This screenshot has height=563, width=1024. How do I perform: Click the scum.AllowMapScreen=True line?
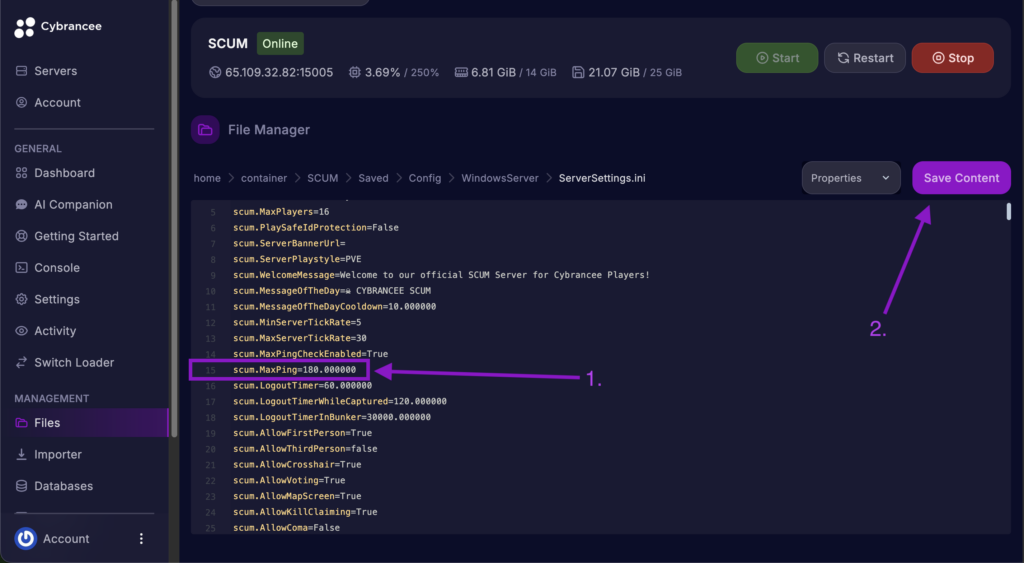click(x=297, y=496)
